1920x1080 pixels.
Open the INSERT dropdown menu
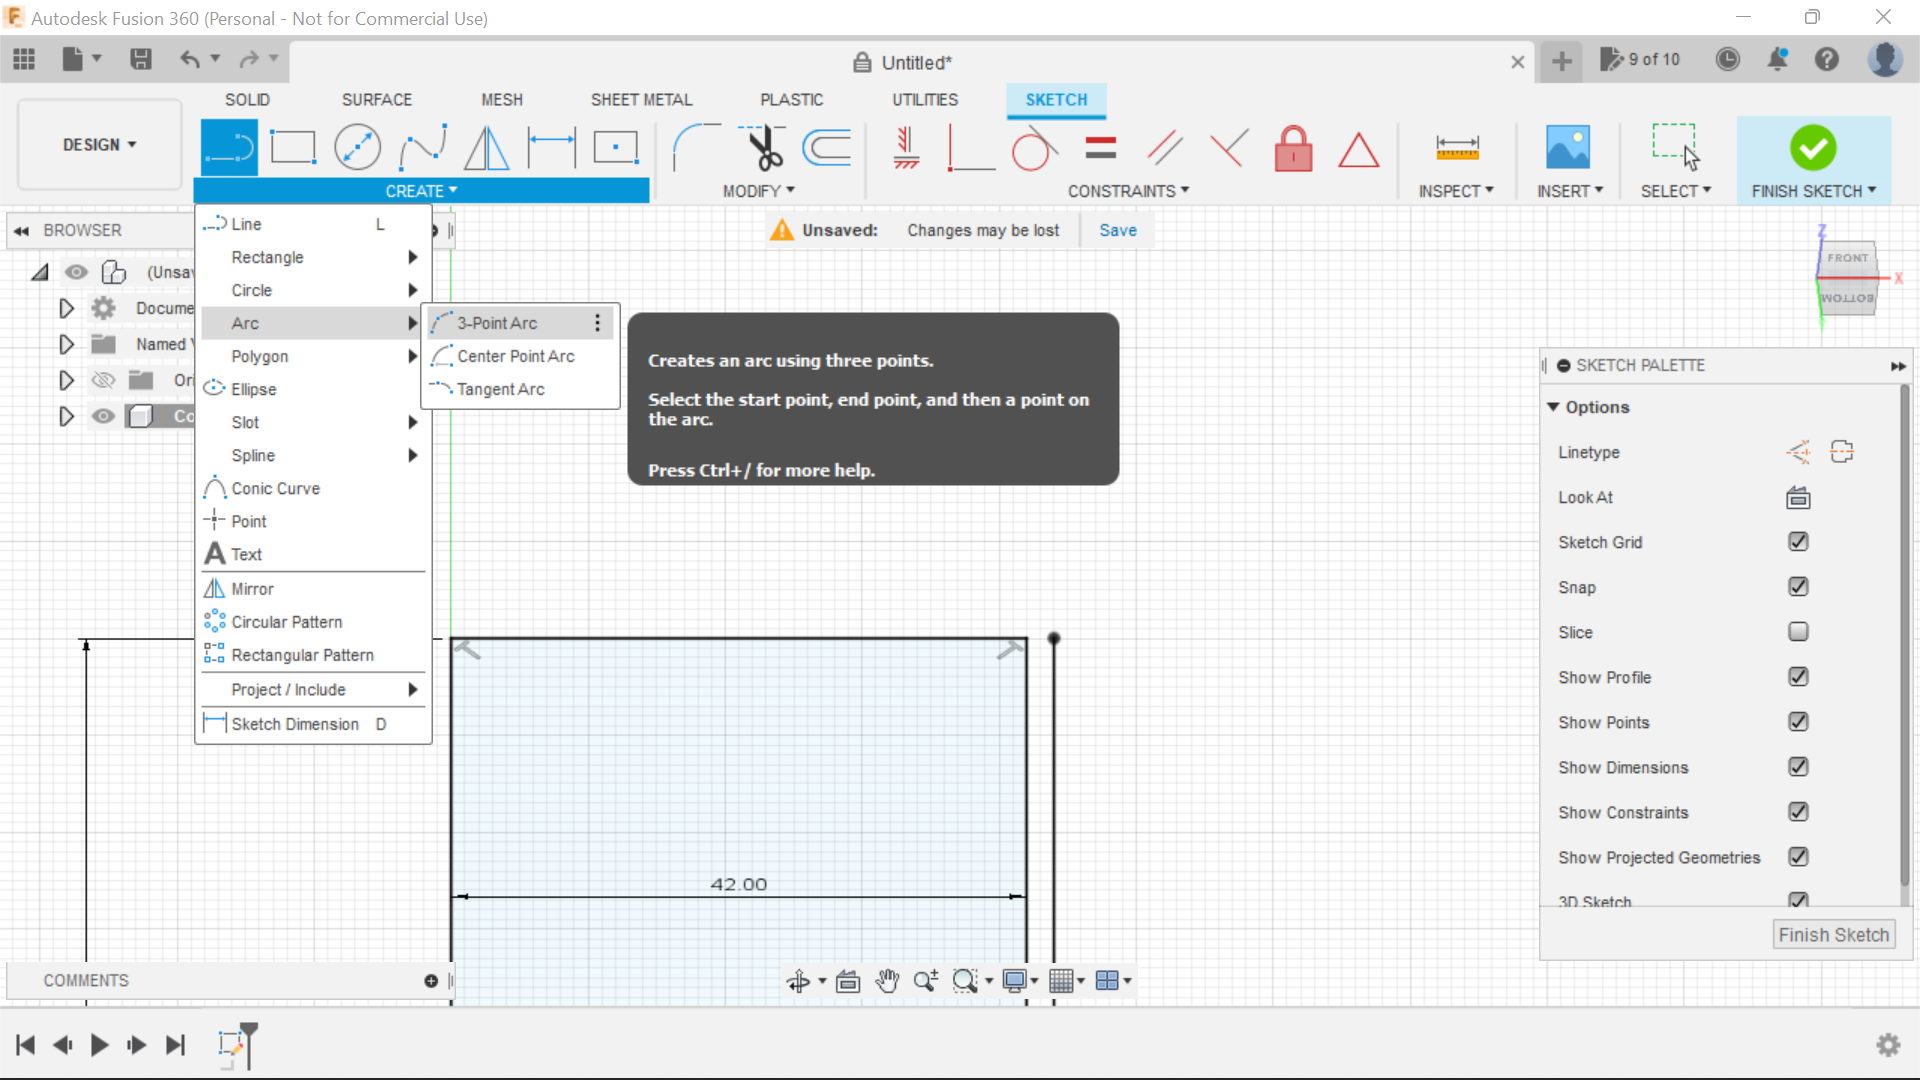click(x=1570, y=191)
